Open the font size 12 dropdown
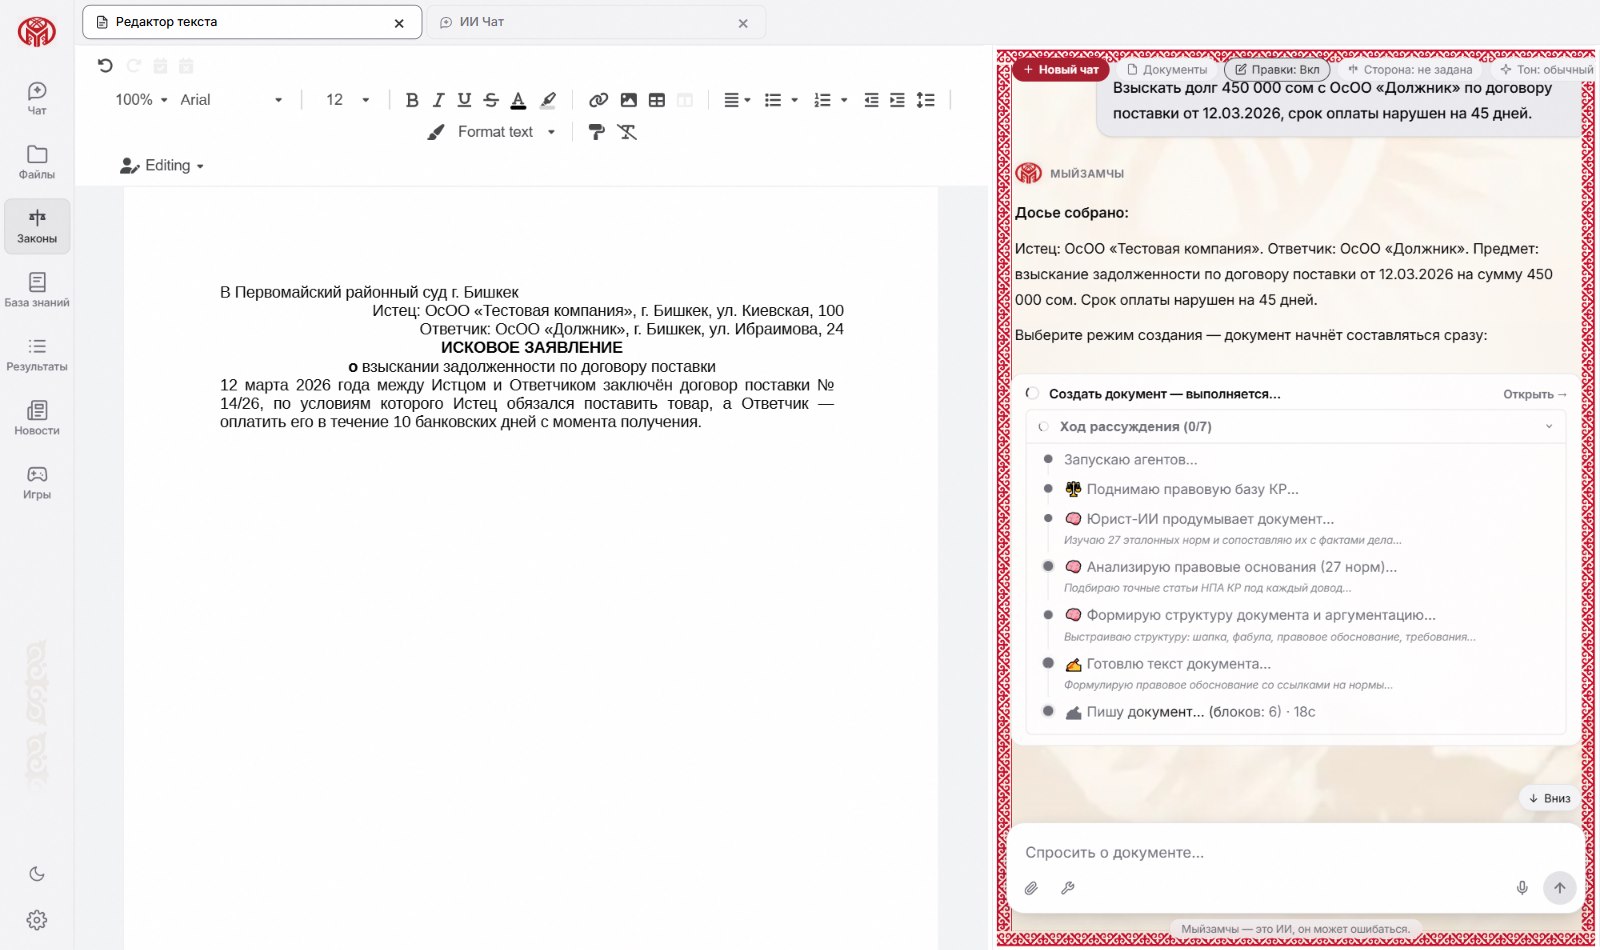Image resolution: width=1600 pixels, height=950 pixels. [347, 100]
